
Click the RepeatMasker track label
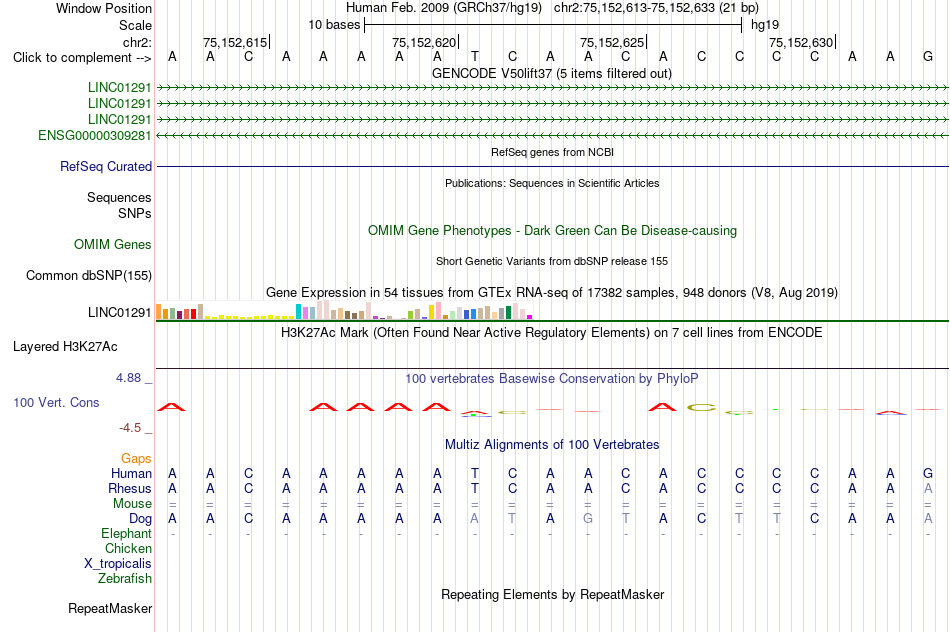(110, 608)
